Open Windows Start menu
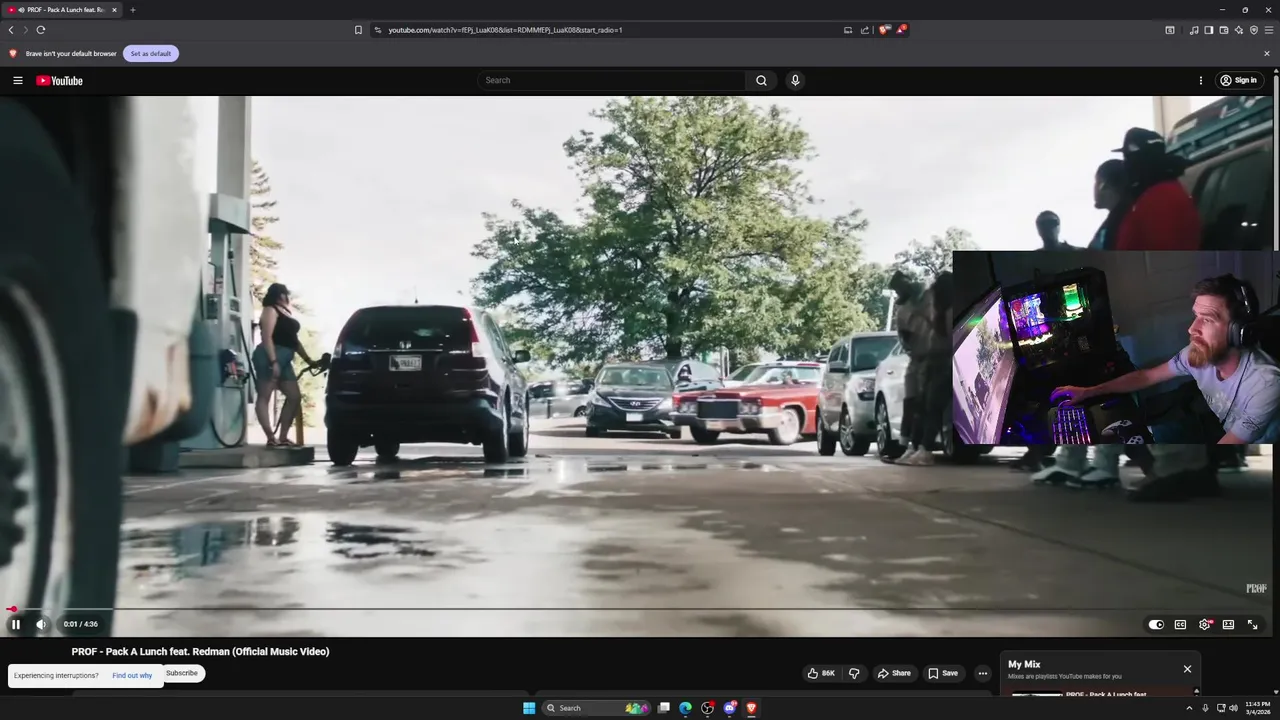Image resolution: width=1280 pixels, height=720 pixels. point(529,708)
